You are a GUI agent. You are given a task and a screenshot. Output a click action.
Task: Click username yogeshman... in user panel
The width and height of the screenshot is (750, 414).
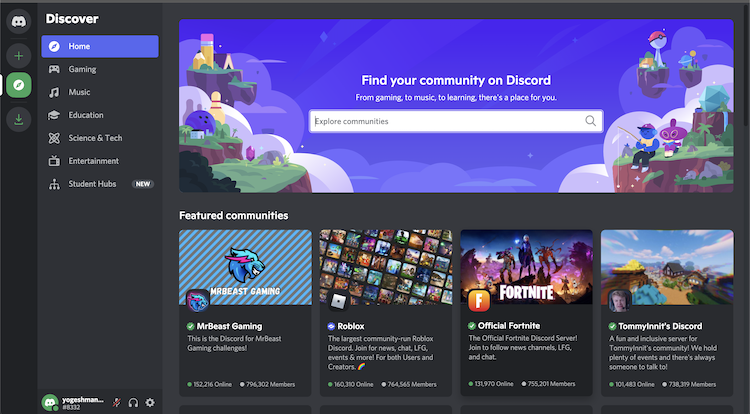(83, 399)
